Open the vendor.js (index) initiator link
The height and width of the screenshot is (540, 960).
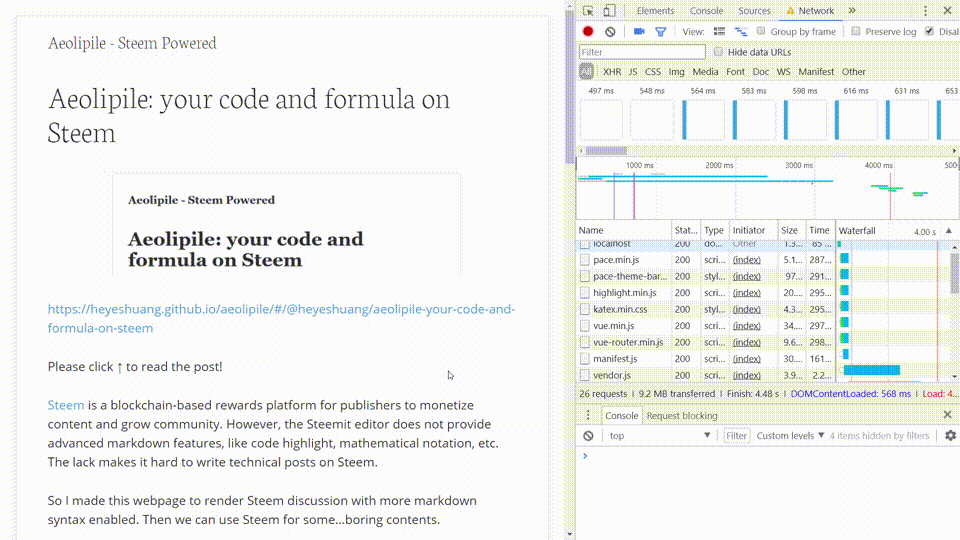click(x=746, y=375)
